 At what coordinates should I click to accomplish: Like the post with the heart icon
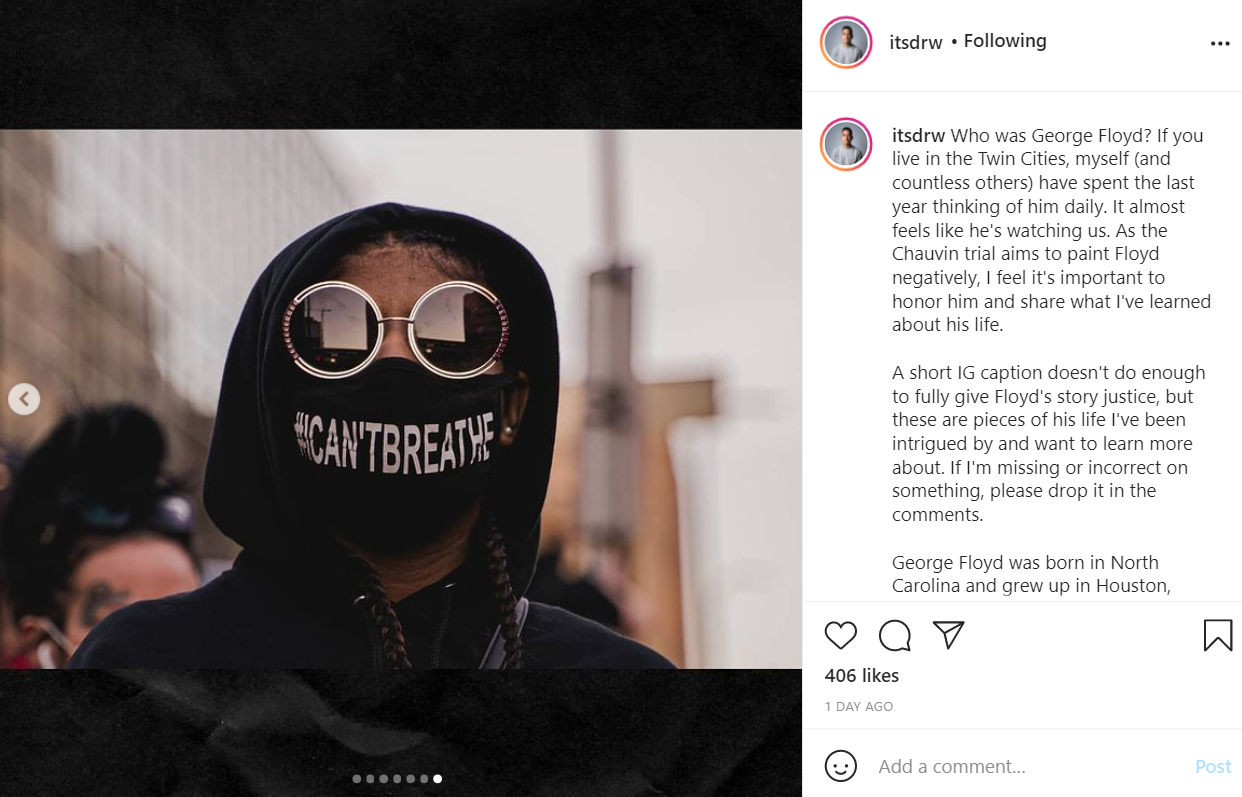(x=841, y=636)
